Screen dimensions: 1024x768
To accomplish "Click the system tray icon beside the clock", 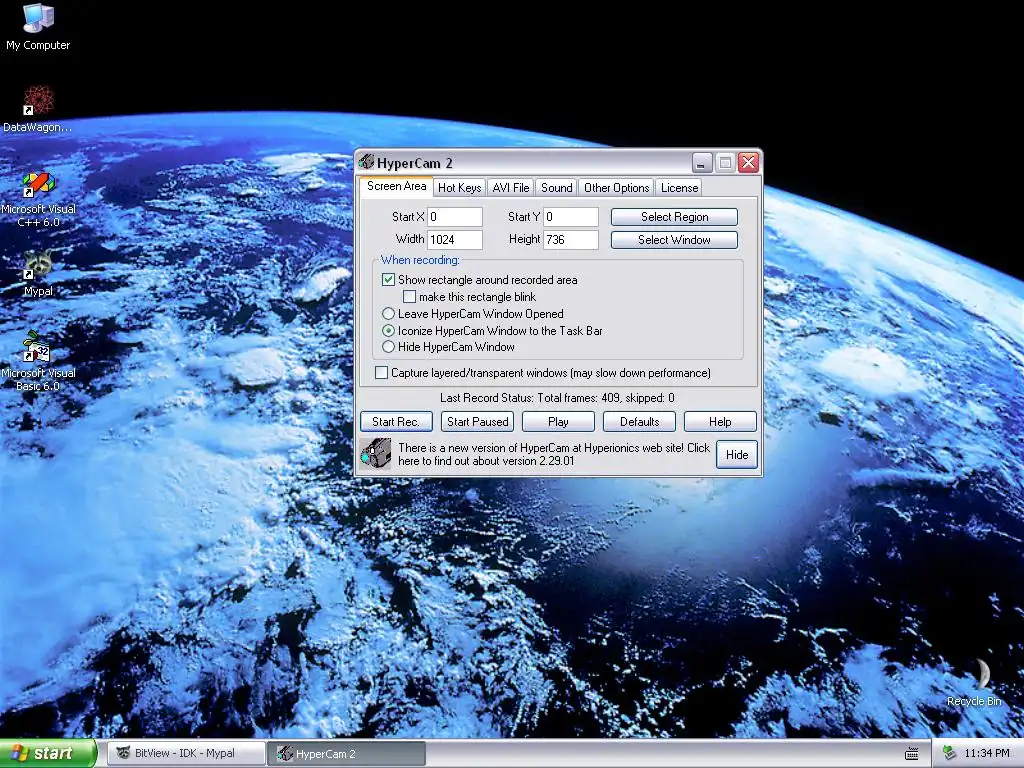I will (x=949, y=754).
